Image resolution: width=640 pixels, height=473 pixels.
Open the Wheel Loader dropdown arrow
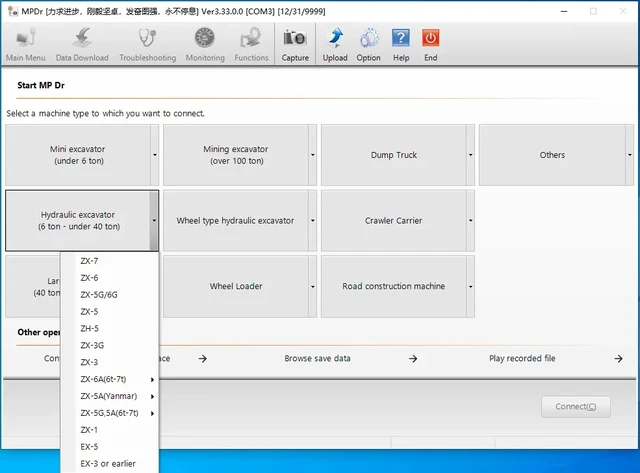(313, 286)
